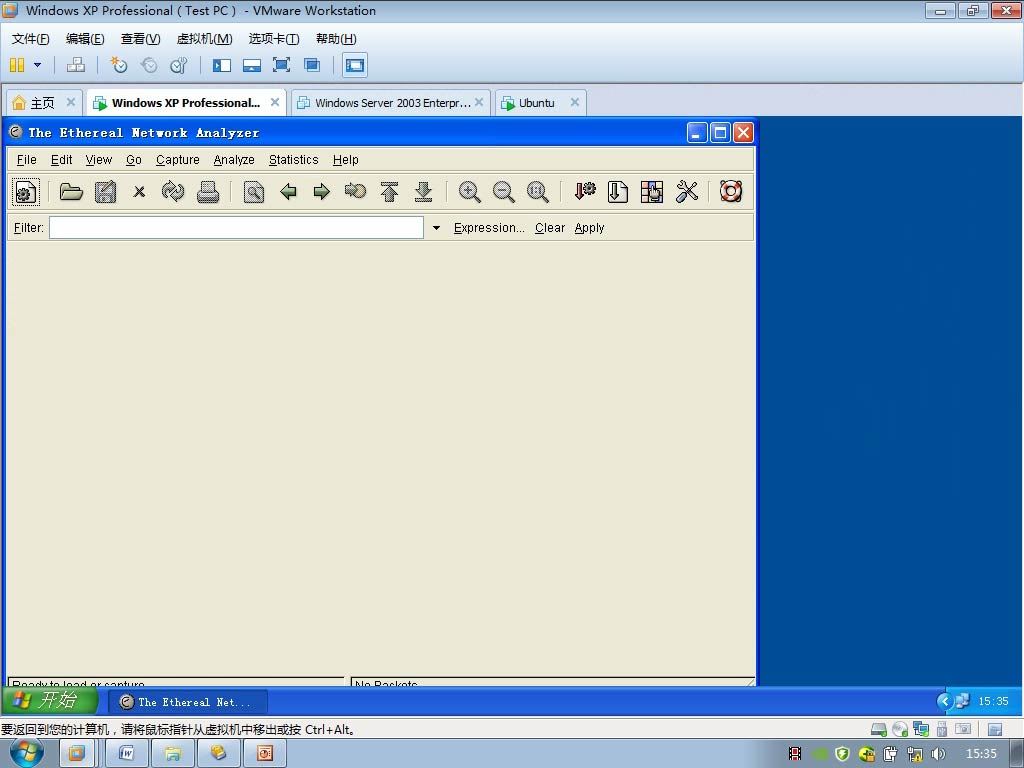The height and width of the screenshot is (768, 1024).
Task: Click VMware send Ctrl+Alt+Del icon
Action: click(76, 65)
